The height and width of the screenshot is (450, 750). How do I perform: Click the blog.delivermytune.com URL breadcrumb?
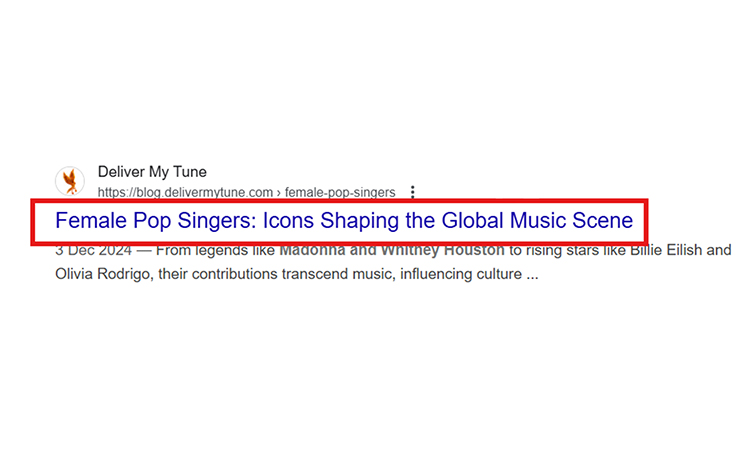click(246, 192)
